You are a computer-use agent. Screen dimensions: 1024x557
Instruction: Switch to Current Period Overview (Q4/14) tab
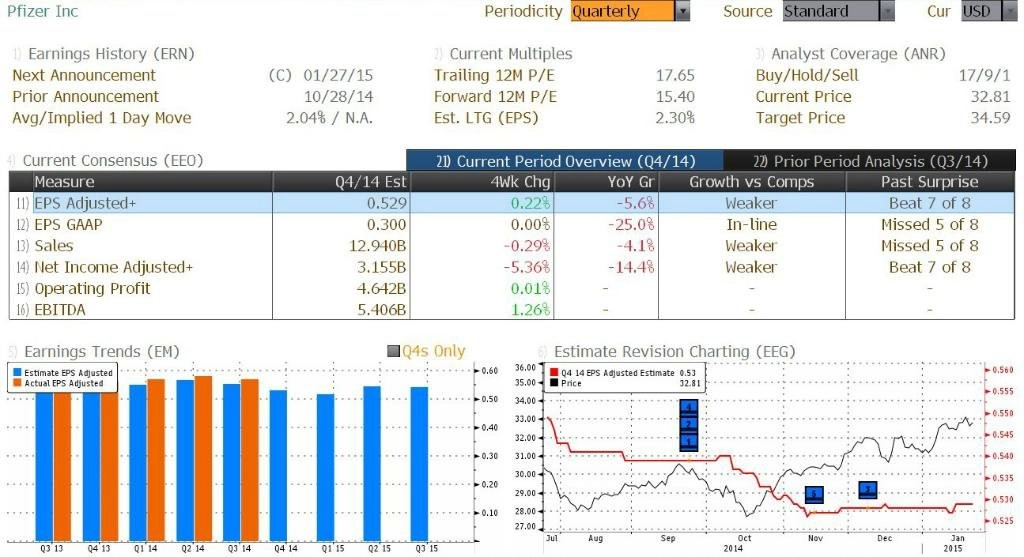(565, 161)
